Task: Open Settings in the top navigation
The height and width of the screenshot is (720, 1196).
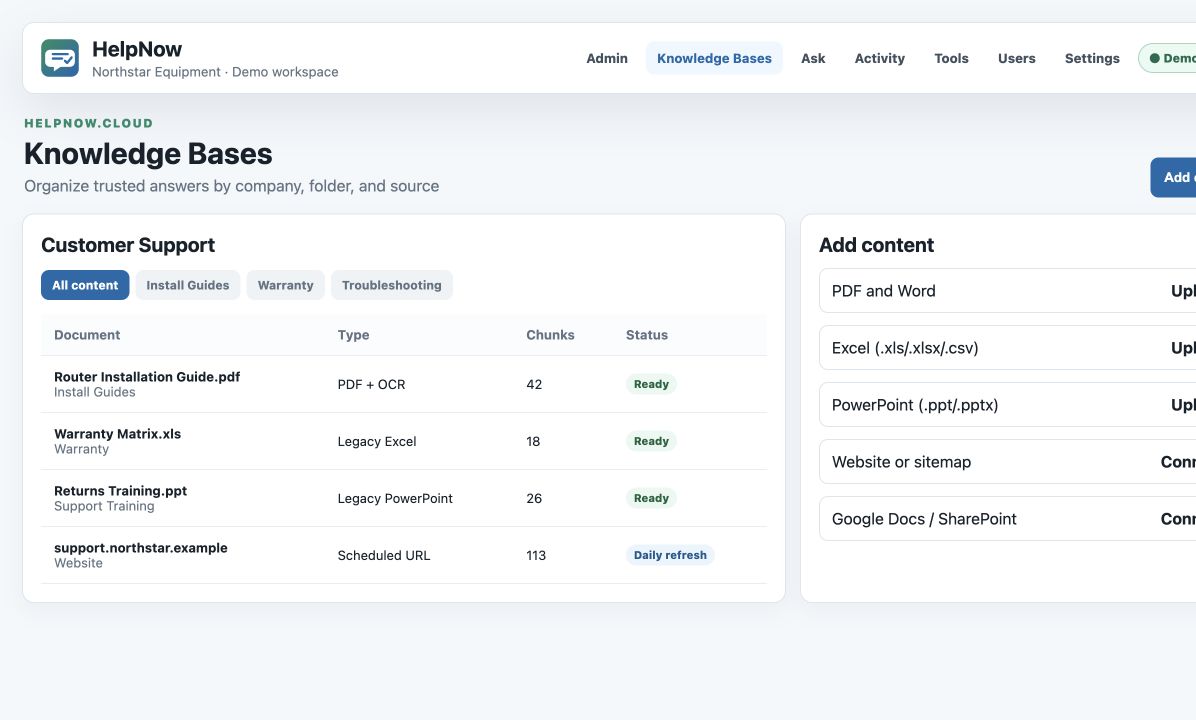Action: pyautogui.click(x=1092, y=58)
